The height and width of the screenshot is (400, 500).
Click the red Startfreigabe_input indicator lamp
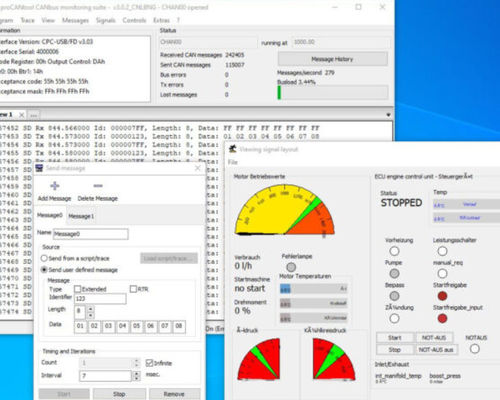442,318
